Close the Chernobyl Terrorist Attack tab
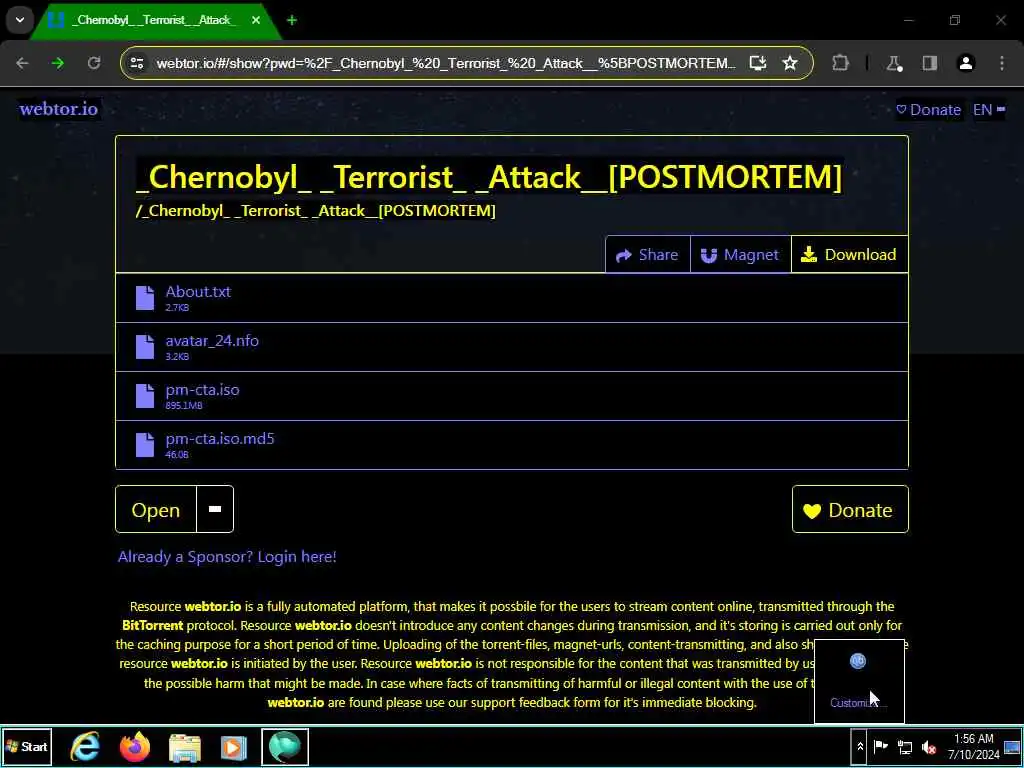 click(x=256, y=20)
